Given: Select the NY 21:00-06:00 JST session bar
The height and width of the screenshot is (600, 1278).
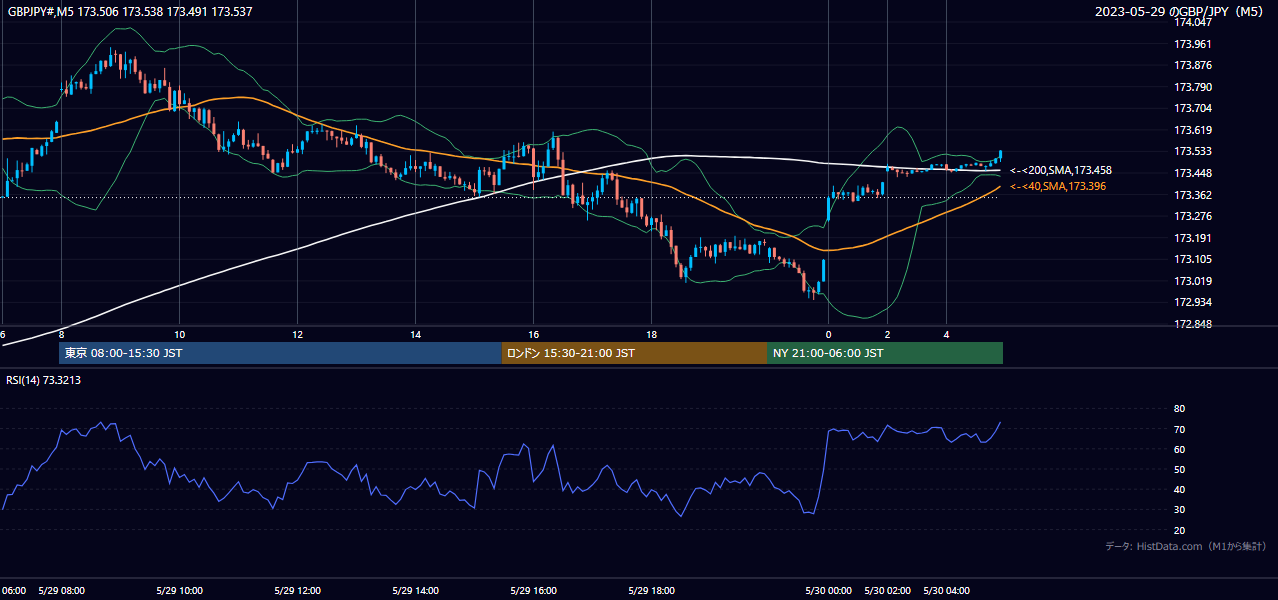Looking at the screenshot, I should click(885, 353).
